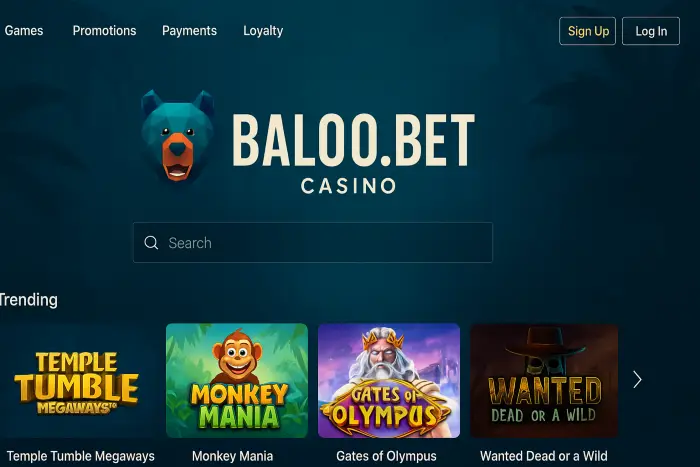Focus the Search input field

313,242
